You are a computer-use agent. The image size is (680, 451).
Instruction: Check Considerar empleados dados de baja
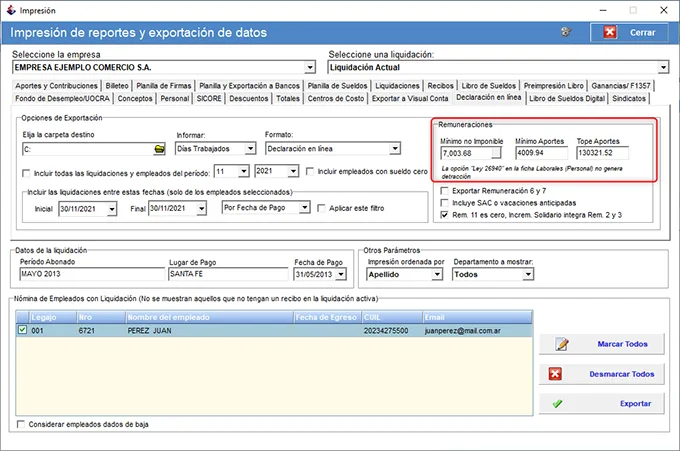[20, 424]
